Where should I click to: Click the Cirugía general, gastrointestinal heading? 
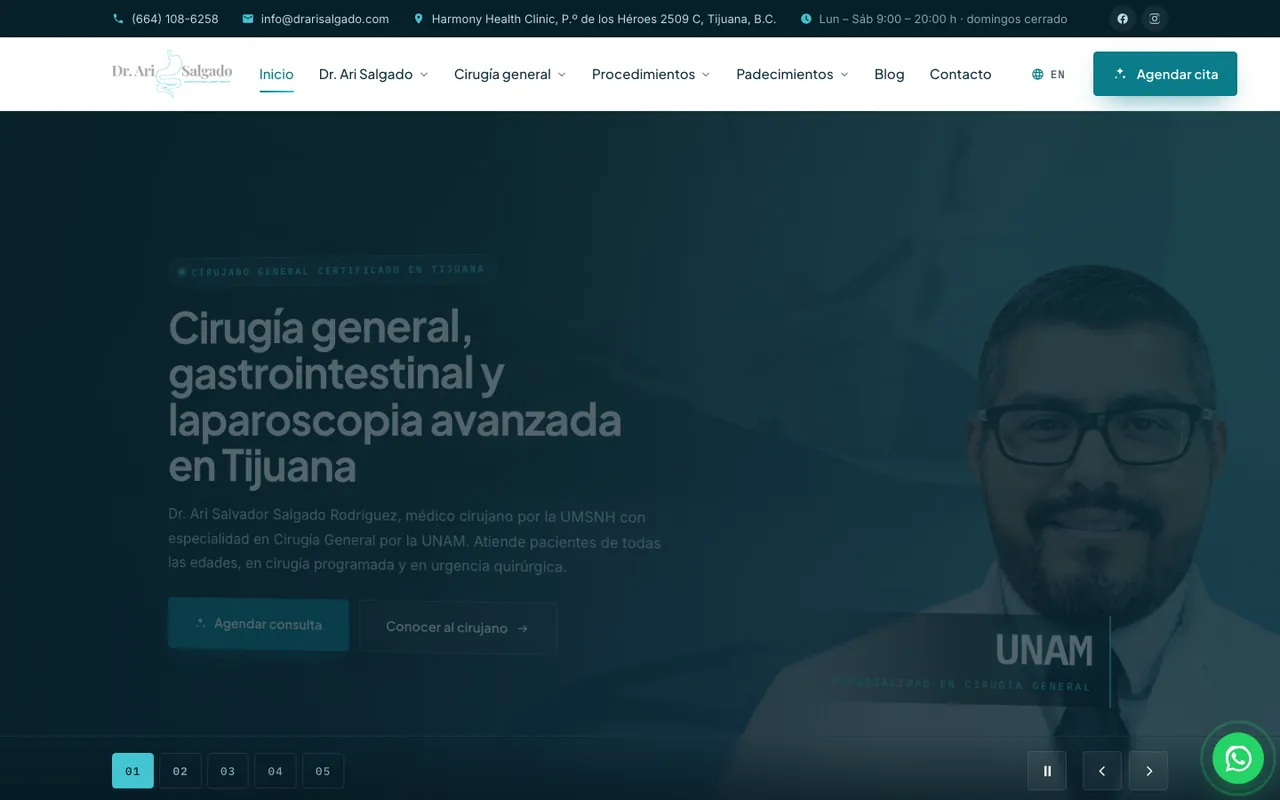point(395,396)
